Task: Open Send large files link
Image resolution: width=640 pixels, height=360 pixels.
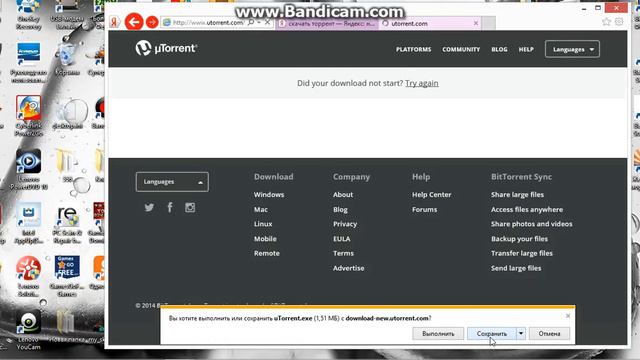Action: (516, 268)
